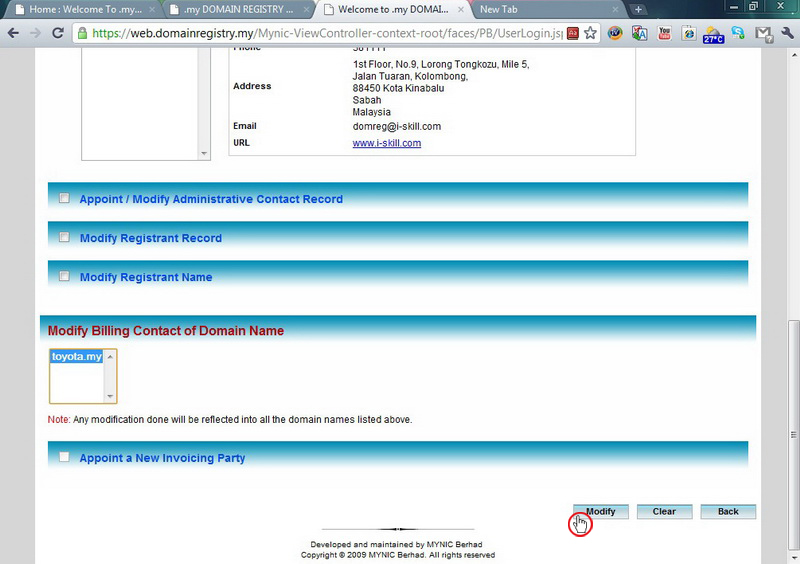
Task: Click the green padlock security icon
Action: tap(82, 33)
